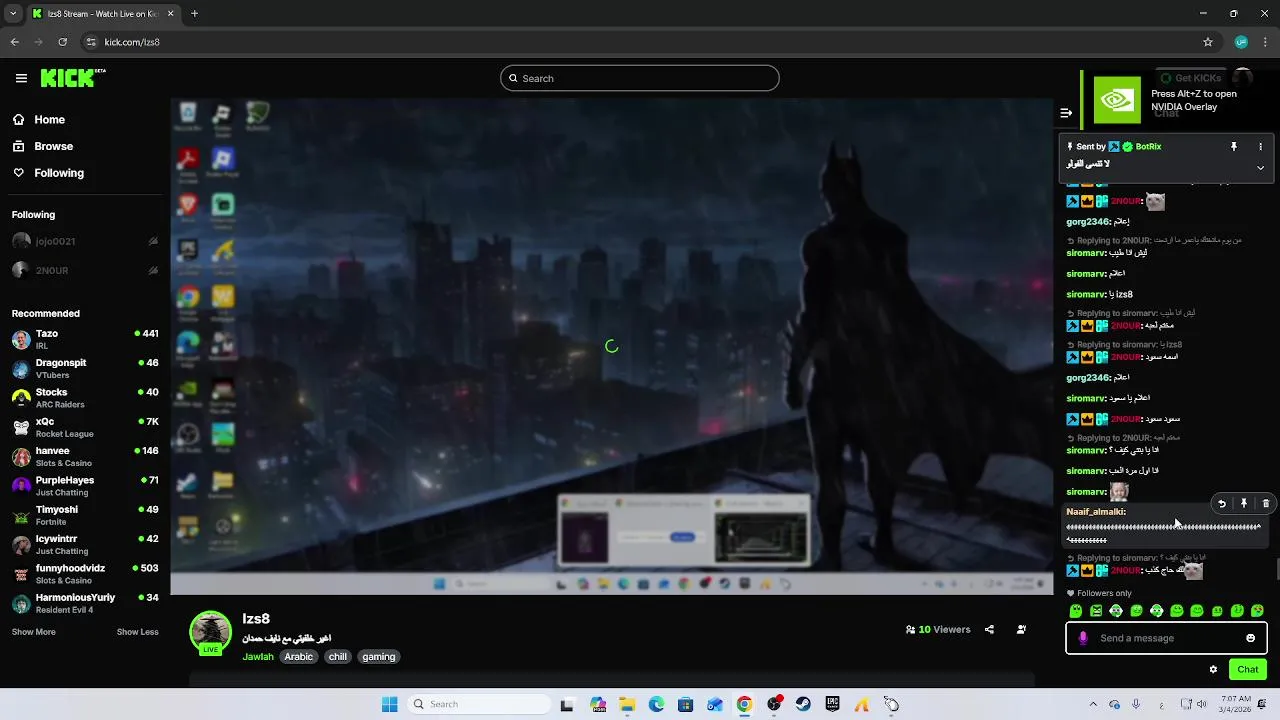Click gaming tag
This screenshot has height=720, width=1280.
(x=379, y=657)
